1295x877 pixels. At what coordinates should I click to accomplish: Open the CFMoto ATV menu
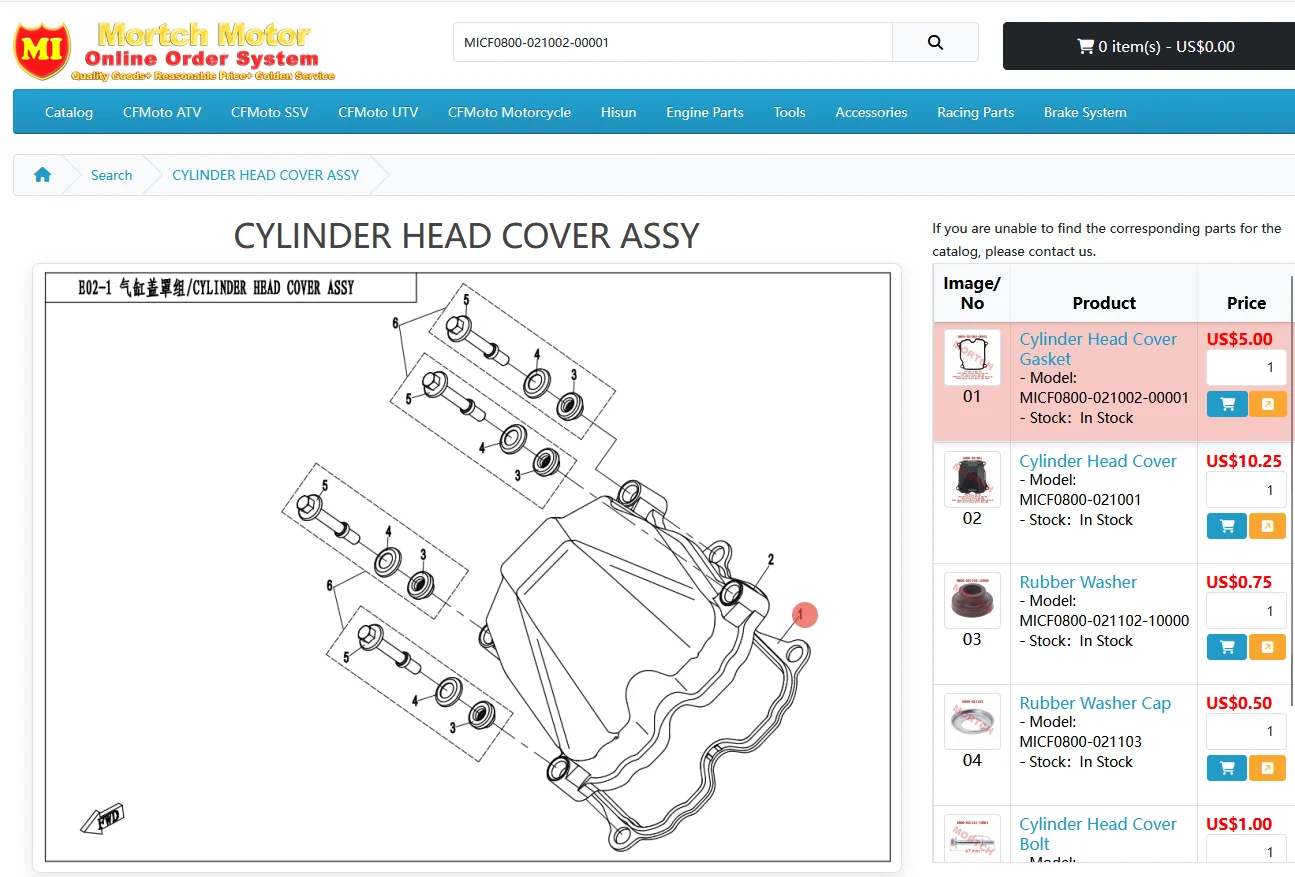click(162, 112)
